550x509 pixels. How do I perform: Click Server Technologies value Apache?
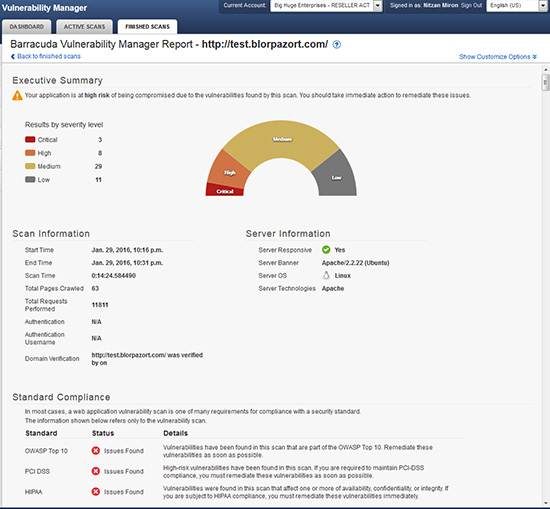click(333, 288)
